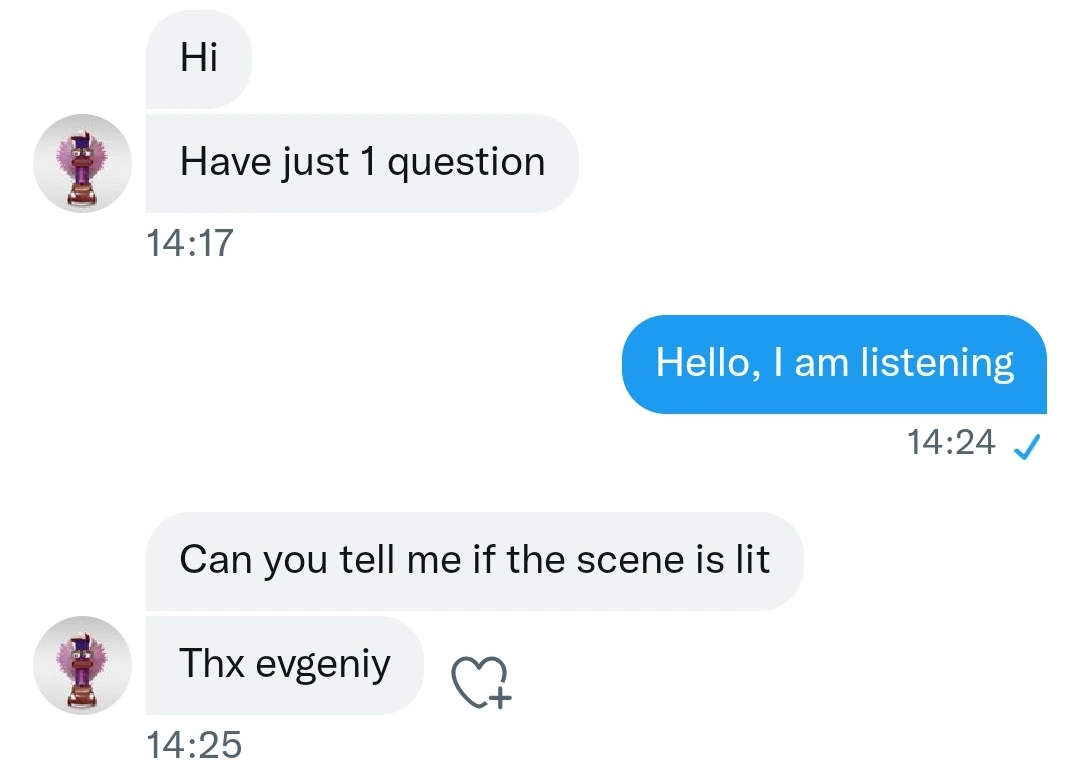
Task: Click the 14:17 timestamp
Action: (x=190, y=243)
